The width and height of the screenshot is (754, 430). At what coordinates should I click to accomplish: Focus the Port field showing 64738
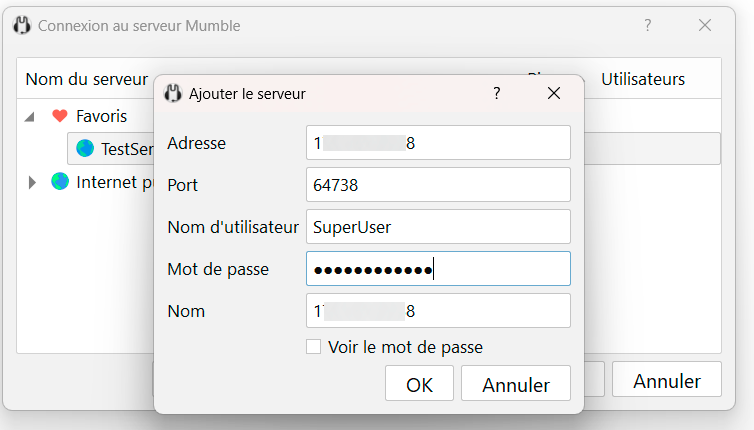pos(438,185)
